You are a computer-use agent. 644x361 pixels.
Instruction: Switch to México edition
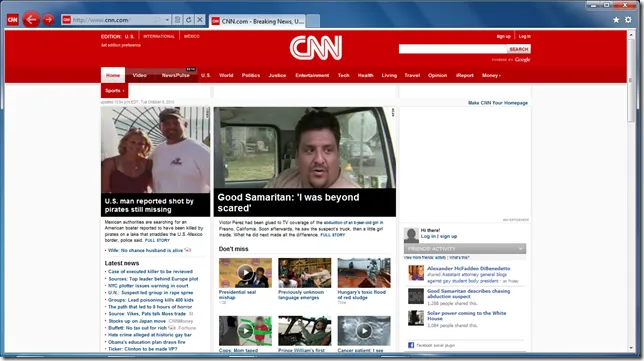point(191,37)
